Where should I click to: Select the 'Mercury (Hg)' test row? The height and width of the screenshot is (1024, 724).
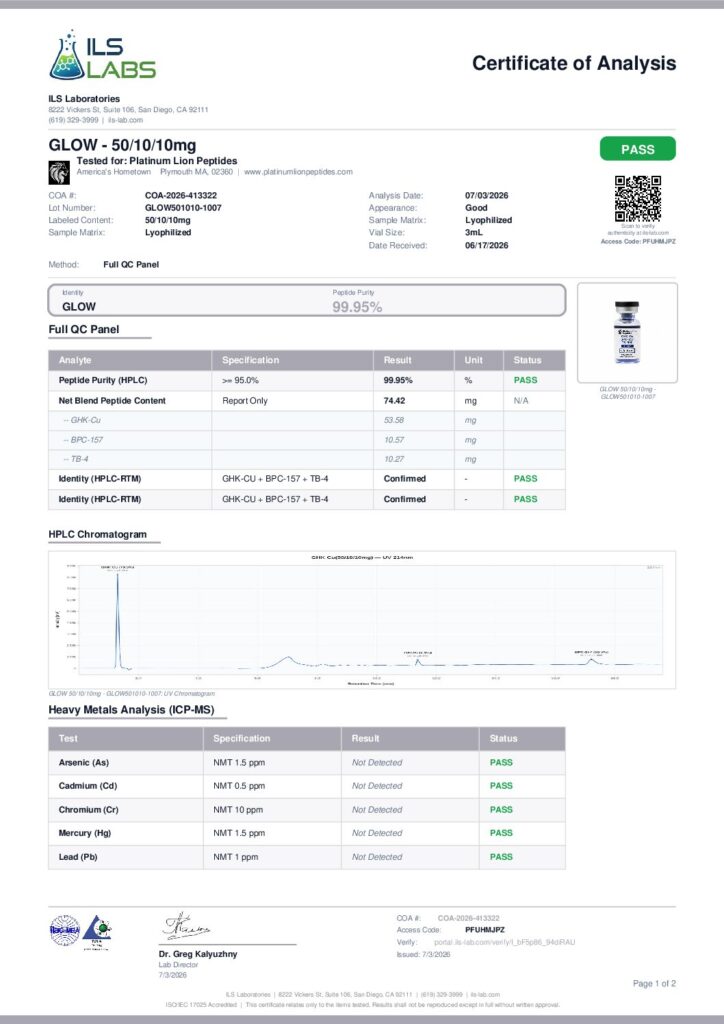(x=307, y=833)
